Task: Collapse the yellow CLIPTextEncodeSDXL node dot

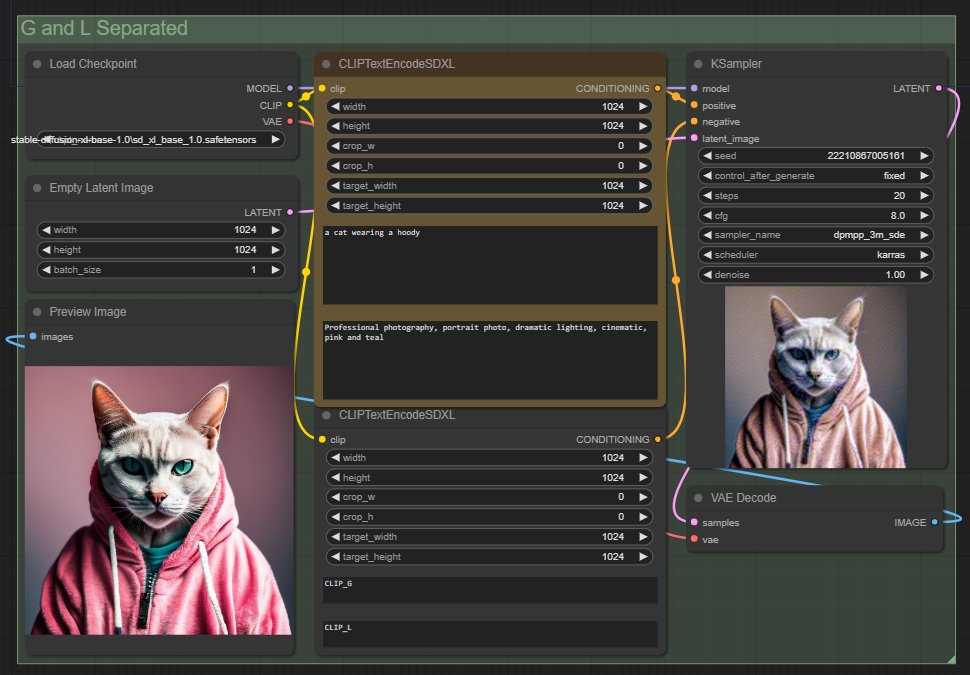Action: 326,64
